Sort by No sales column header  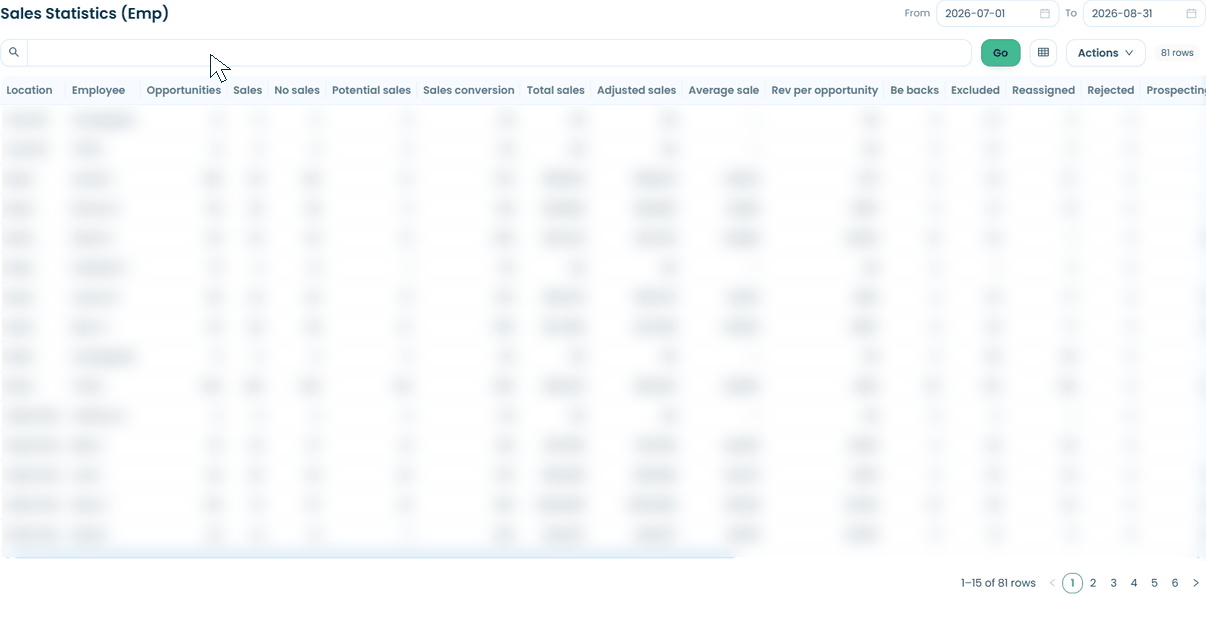coord(297,90)
